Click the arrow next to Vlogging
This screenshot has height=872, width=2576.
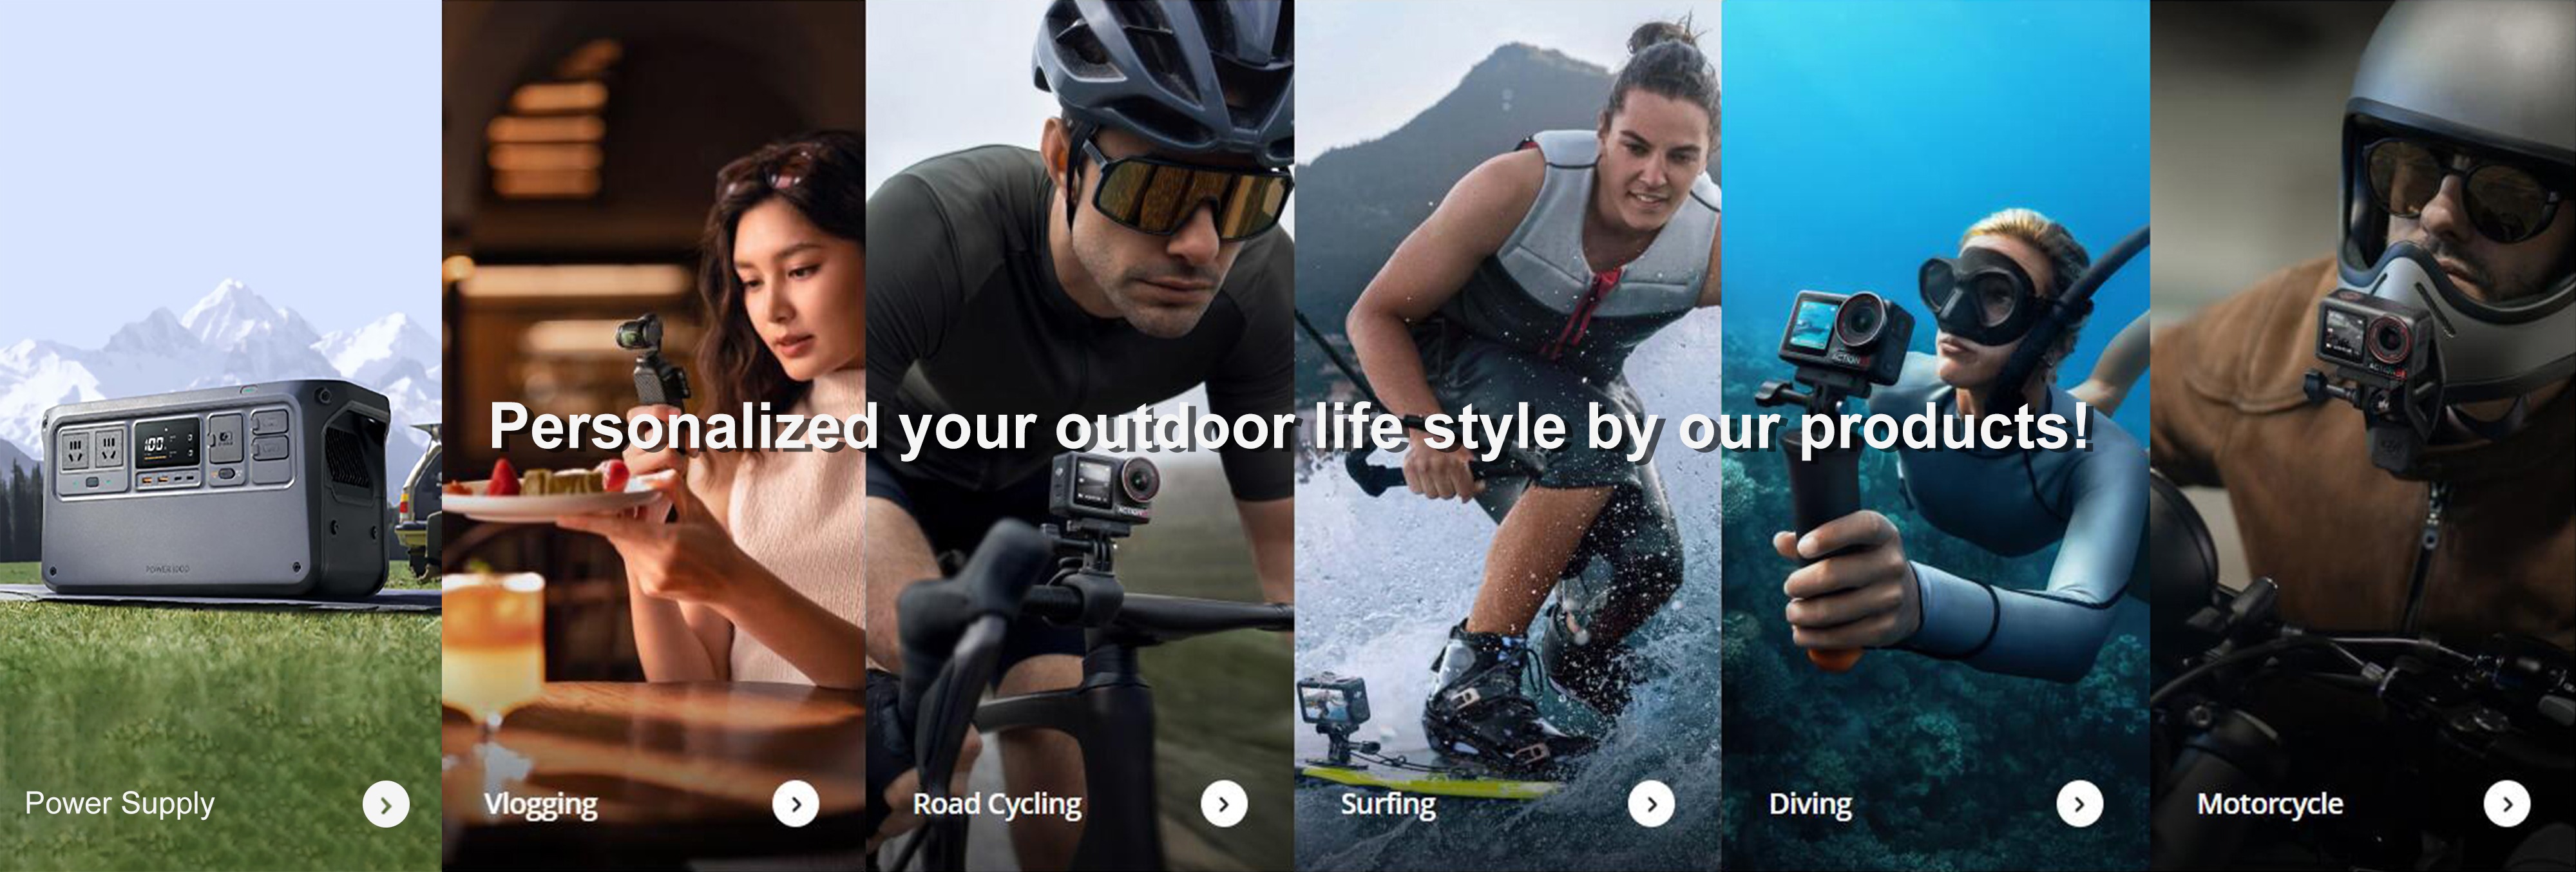point(796,804)
